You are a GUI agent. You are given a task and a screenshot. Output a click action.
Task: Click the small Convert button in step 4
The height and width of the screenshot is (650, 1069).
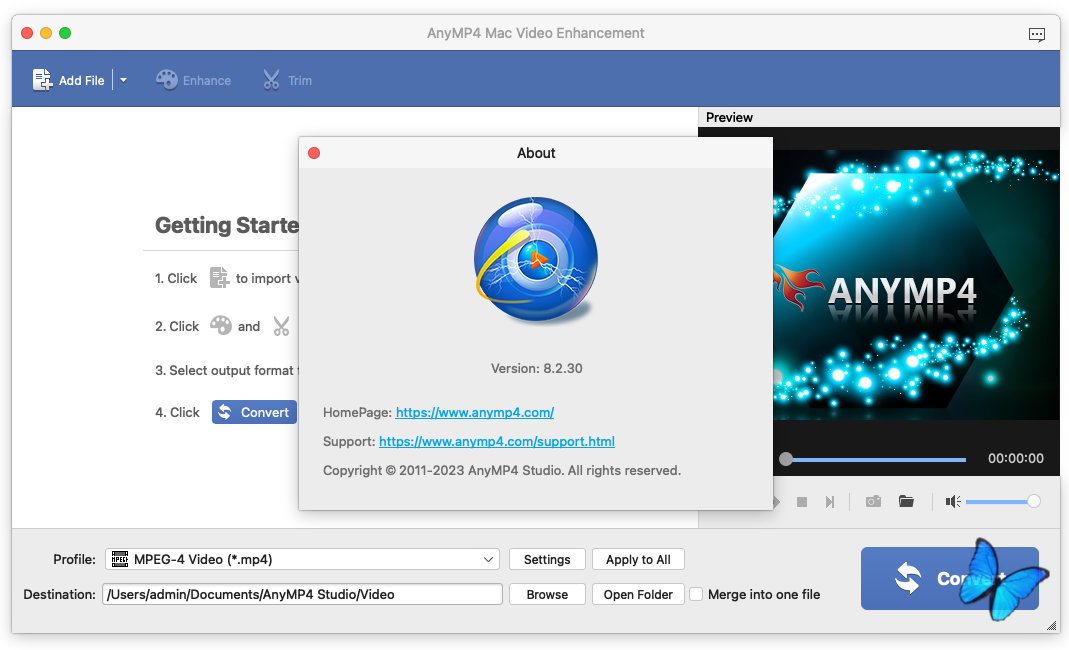pos(254,412)
